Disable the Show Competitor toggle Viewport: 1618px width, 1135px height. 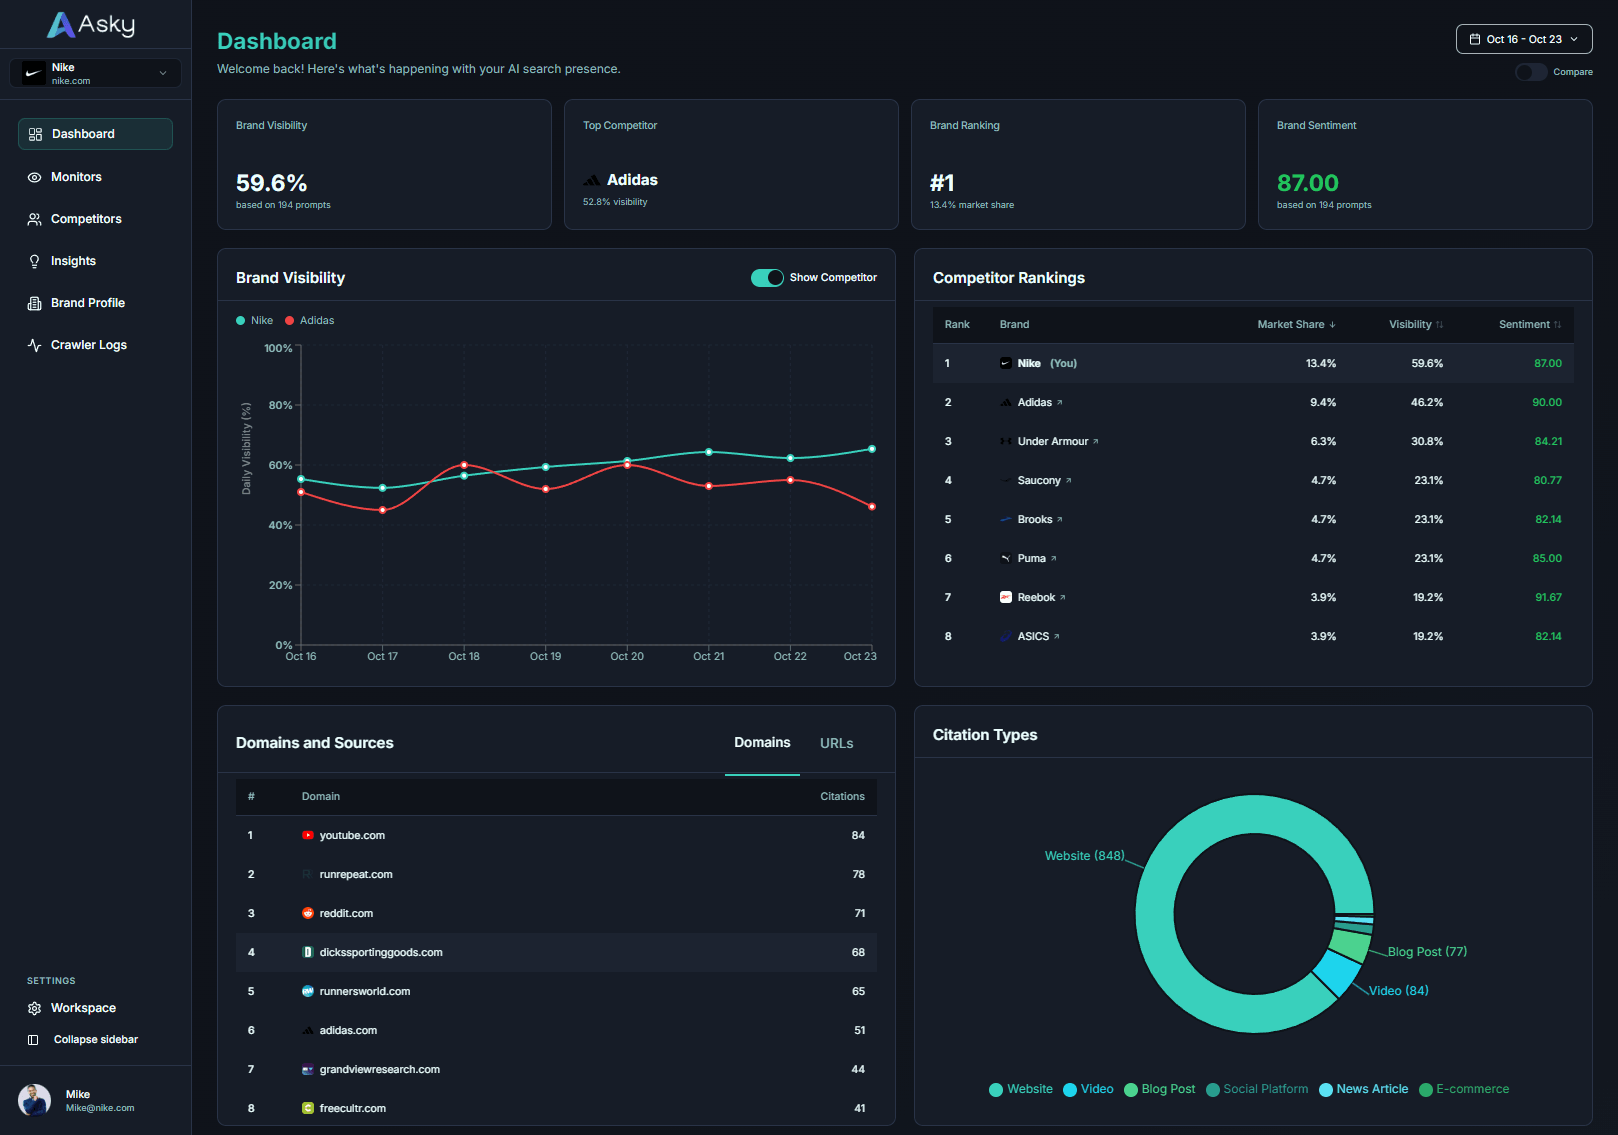point(767,277)
